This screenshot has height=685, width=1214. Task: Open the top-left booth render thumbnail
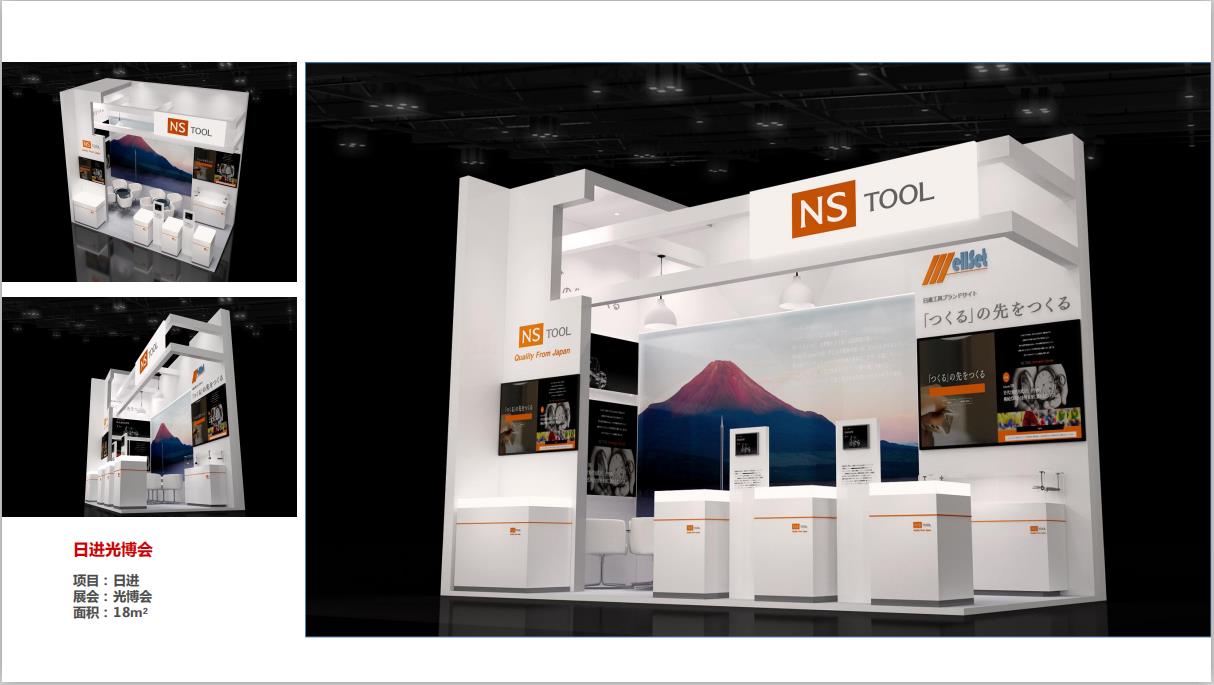(148, 172)
